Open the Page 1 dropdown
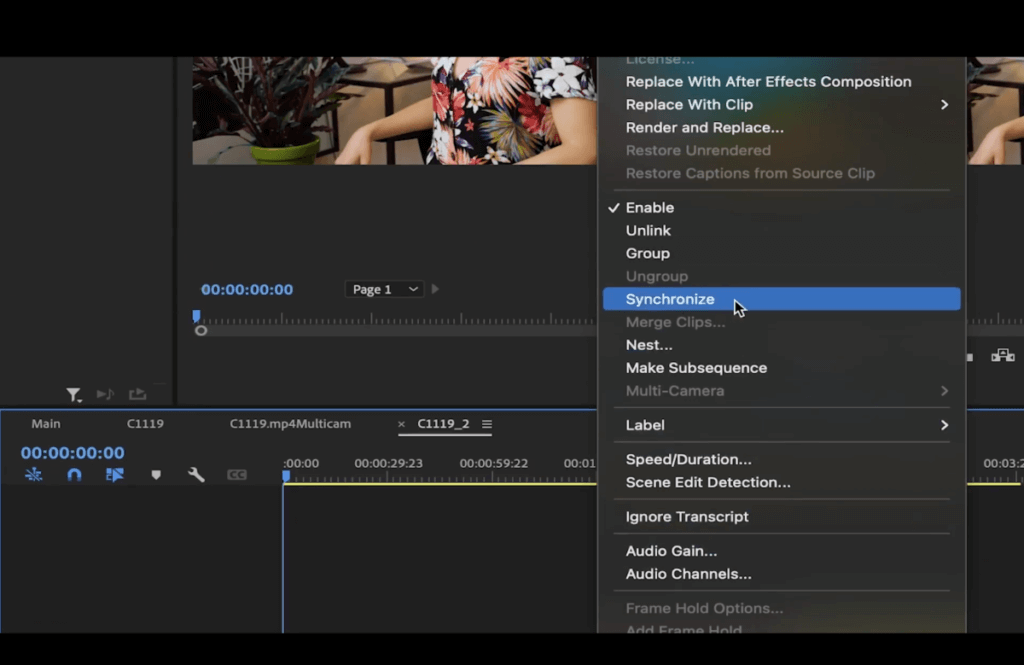 [383, 288]
